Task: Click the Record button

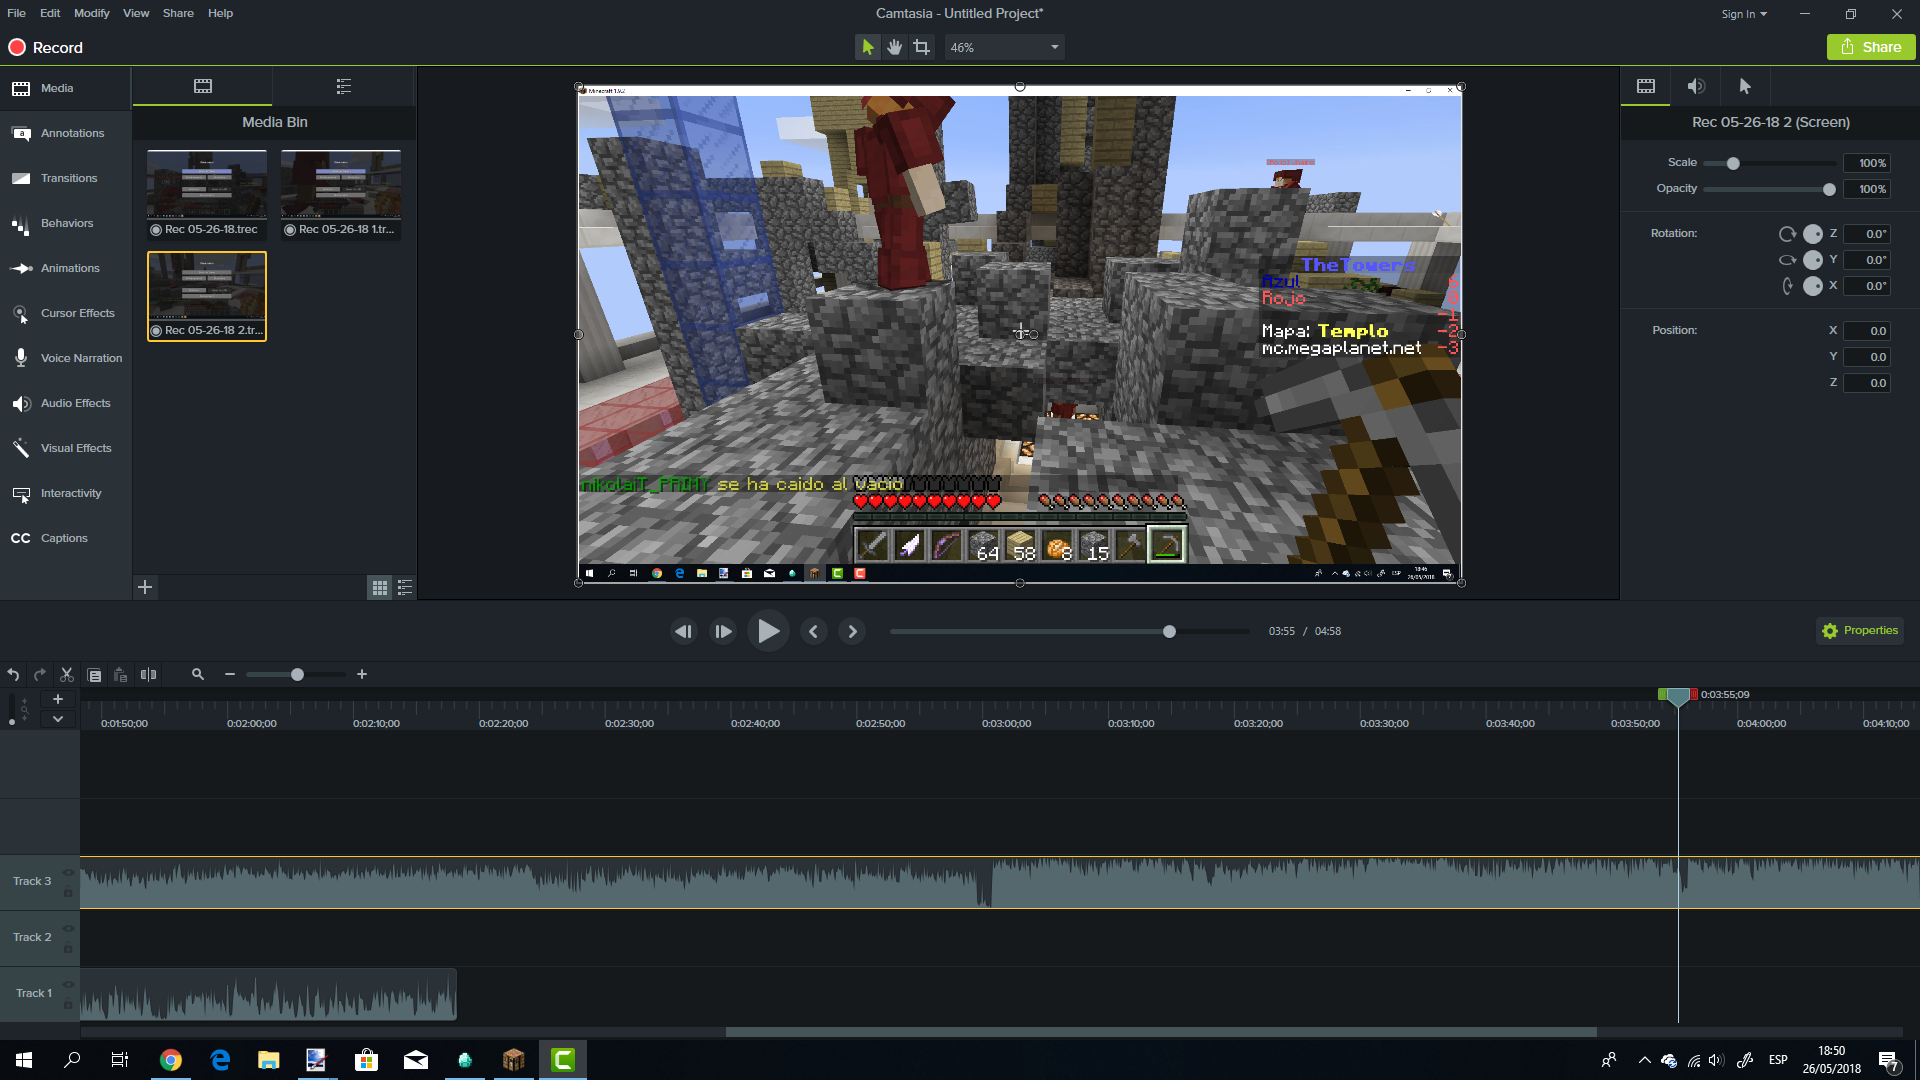Action: pos(46,48)
